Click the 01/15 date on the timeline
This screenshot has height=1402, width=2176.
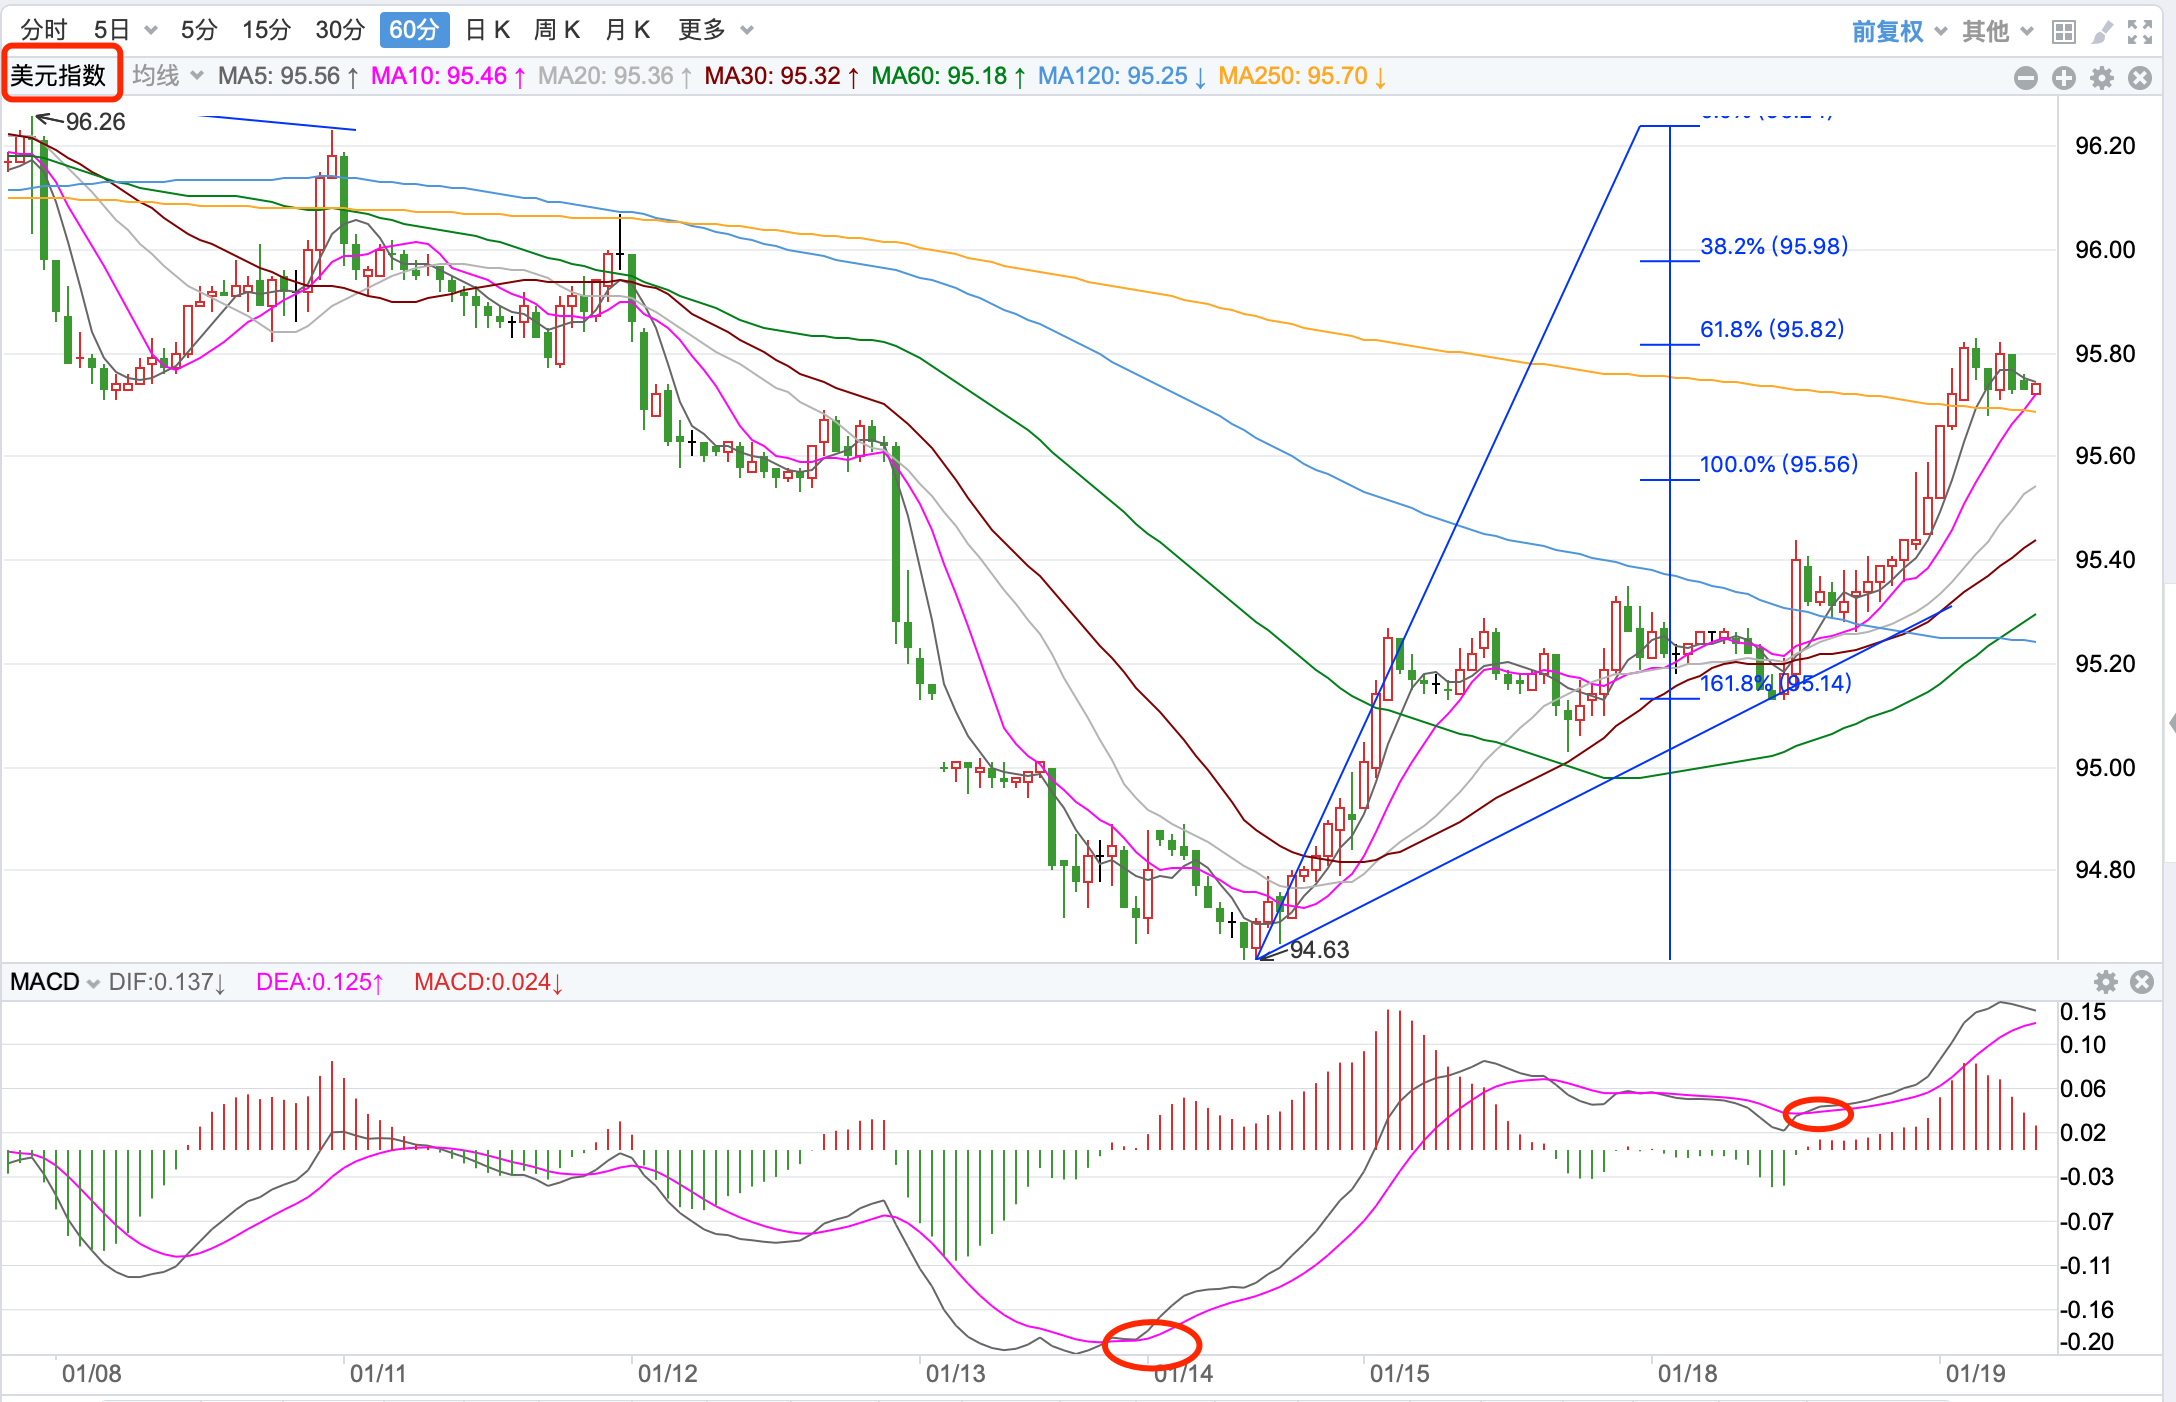coord(1399,1373)
